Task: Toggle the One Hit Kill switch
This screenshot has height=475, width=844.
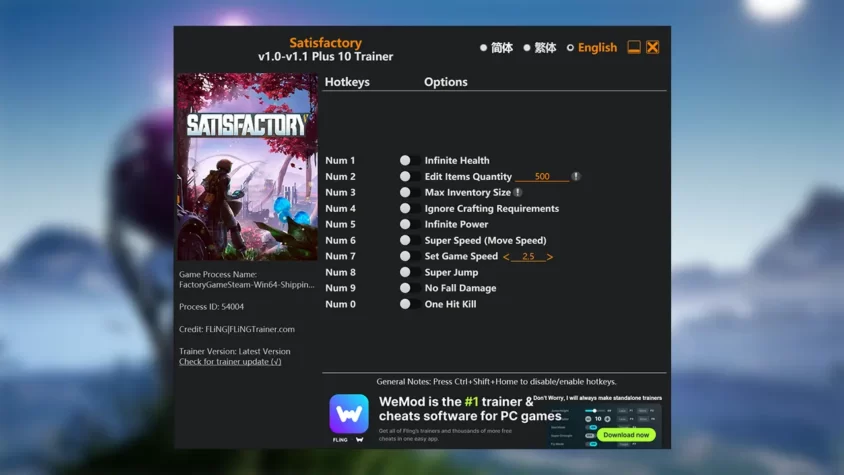Action: 410,304
